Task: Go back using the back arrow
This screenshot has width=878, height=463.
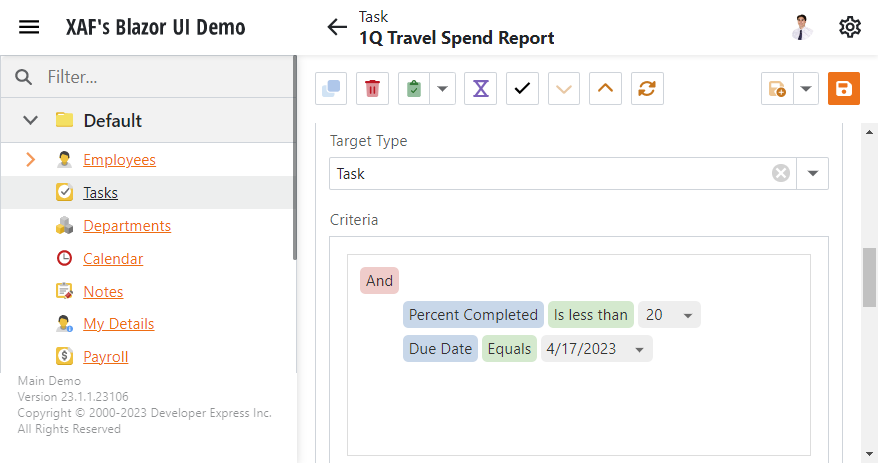Action: (337, 27)
